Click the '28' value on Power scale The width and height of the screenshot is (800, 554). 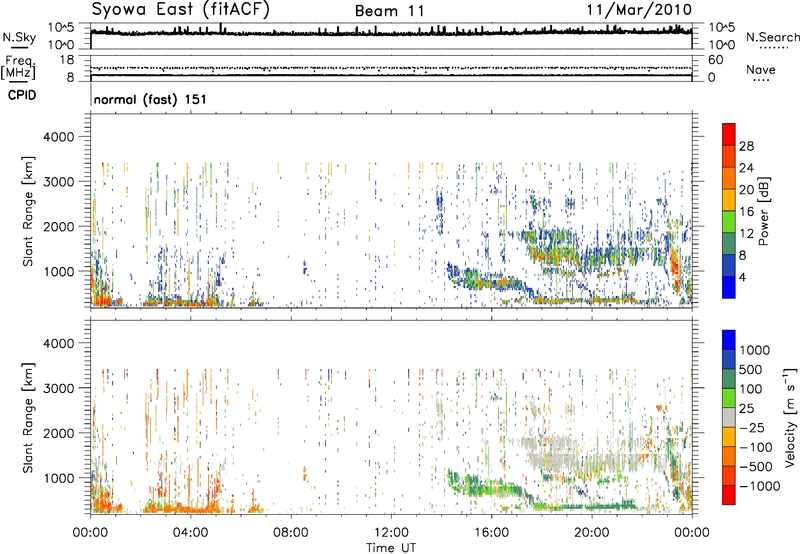(746, 146)
